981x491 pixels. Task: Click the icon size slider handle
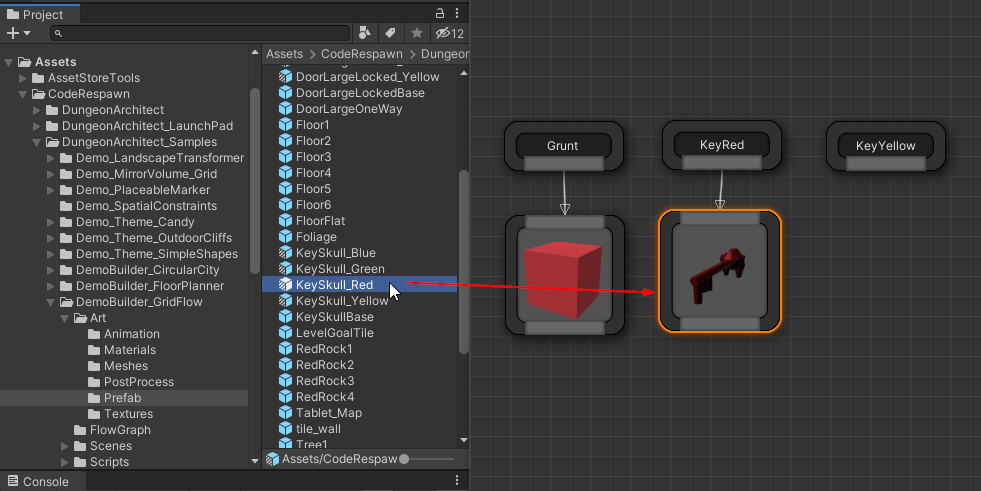coord(404,459)
